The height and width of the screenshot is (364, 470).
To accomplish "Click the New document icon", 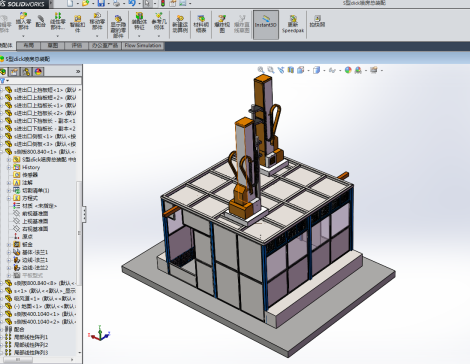I will [x=70, y=3].
